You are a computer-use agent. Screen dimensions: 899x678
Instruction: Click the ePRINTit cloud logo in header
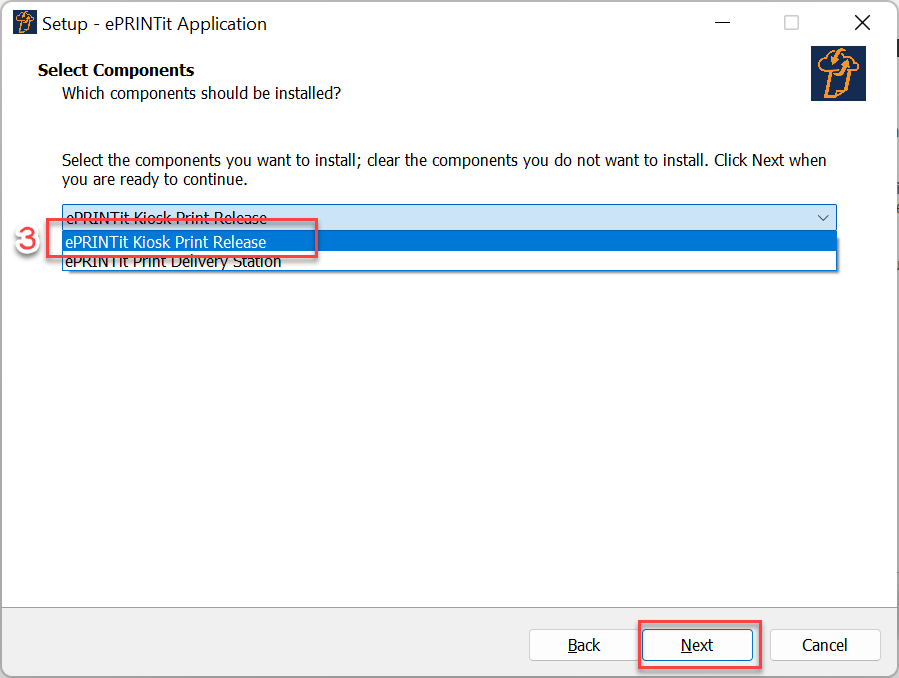coord(838,73)
